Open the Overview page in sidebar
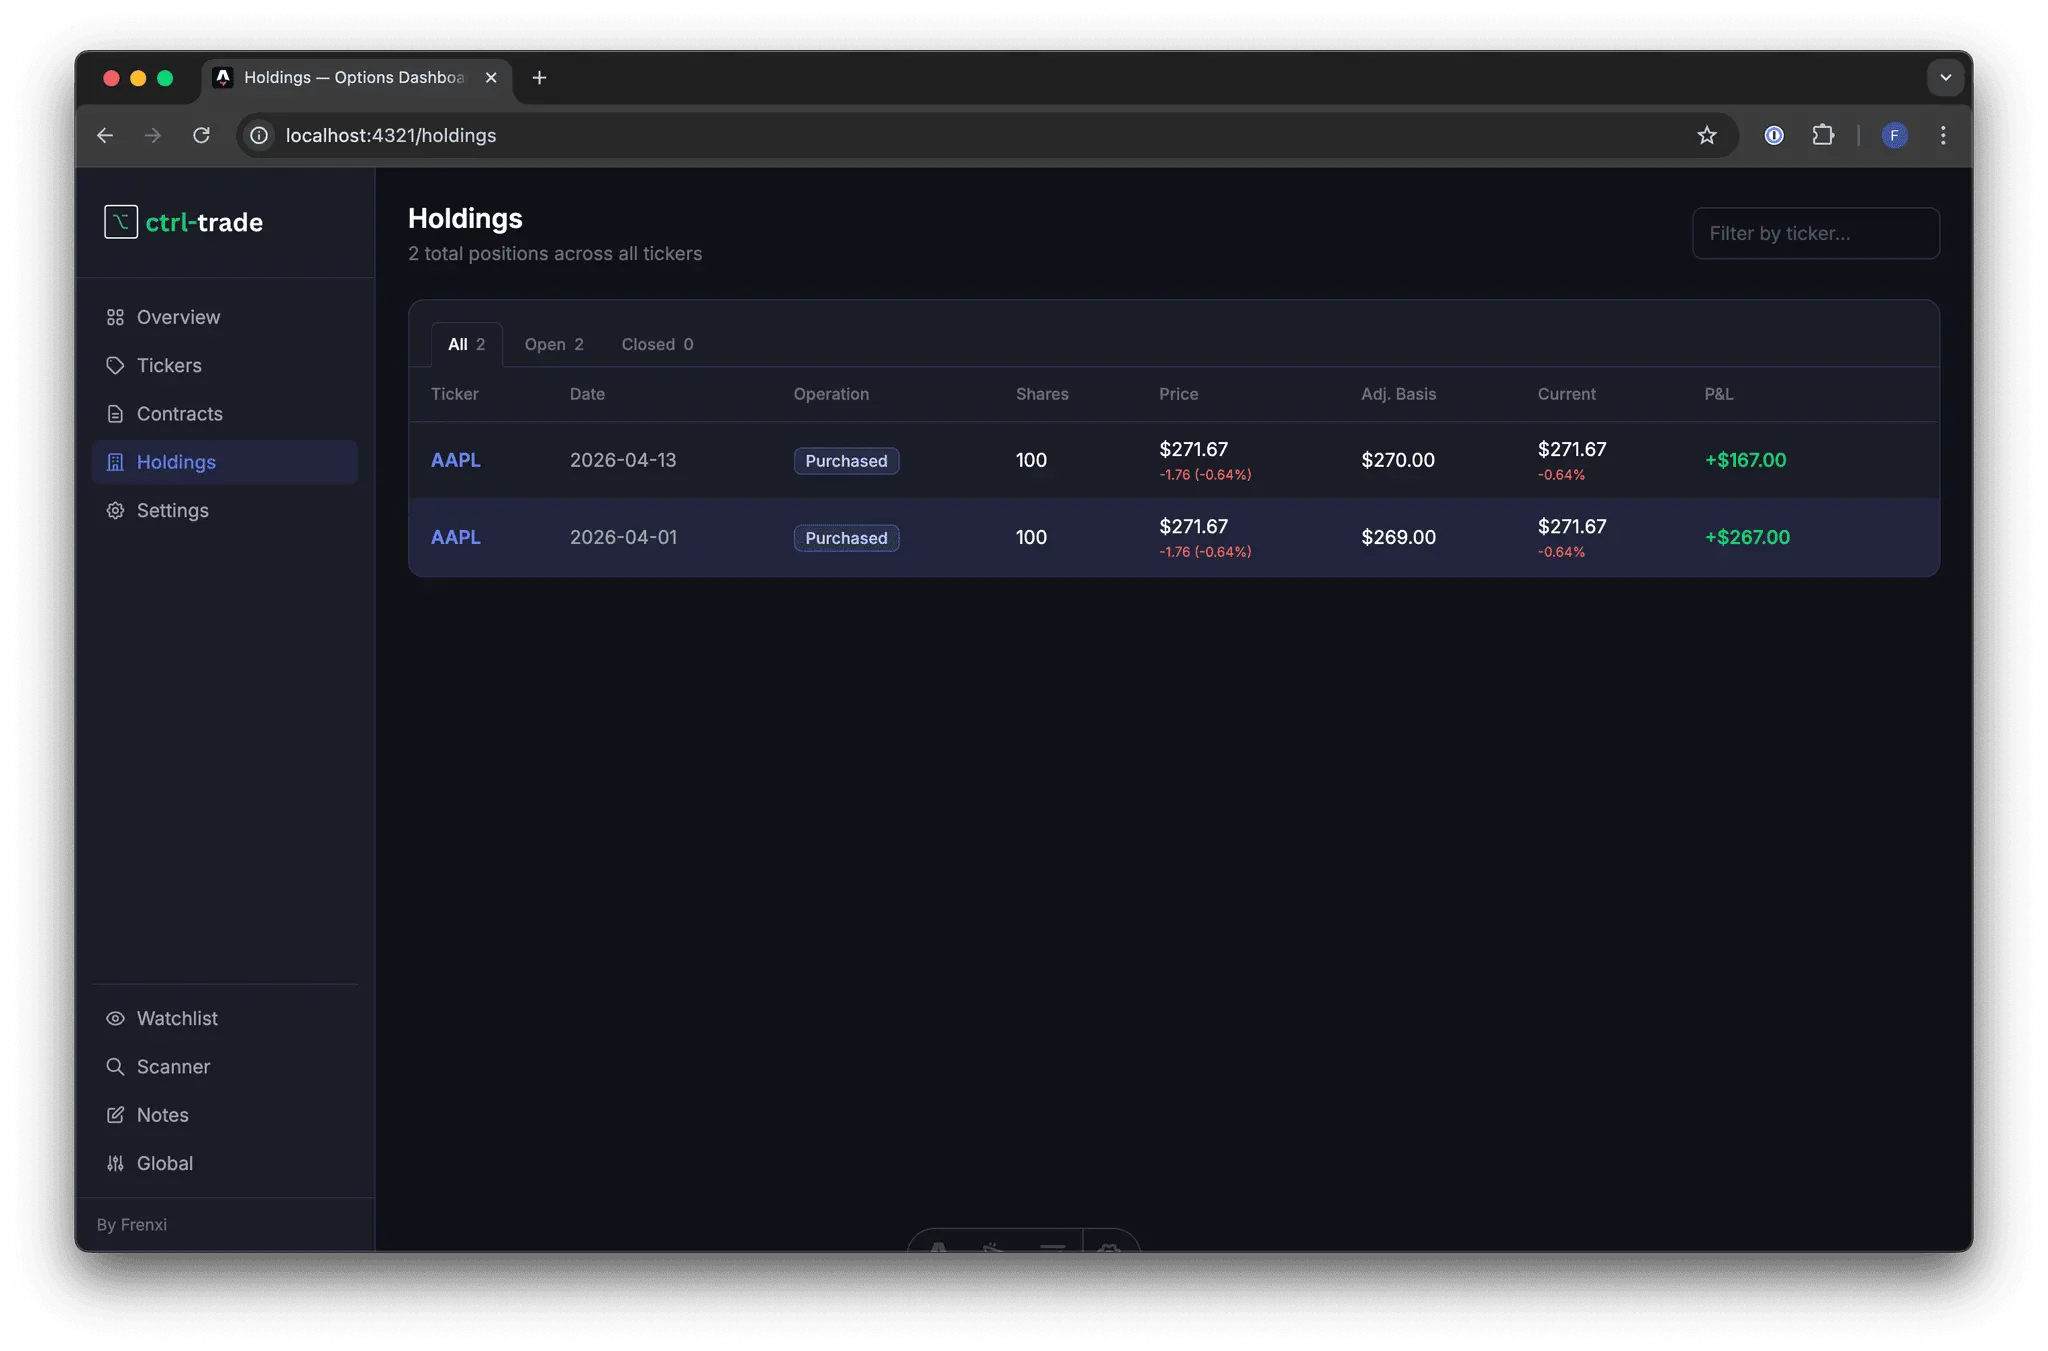This screenshot has width=2048, height=1351. point(224,317)
